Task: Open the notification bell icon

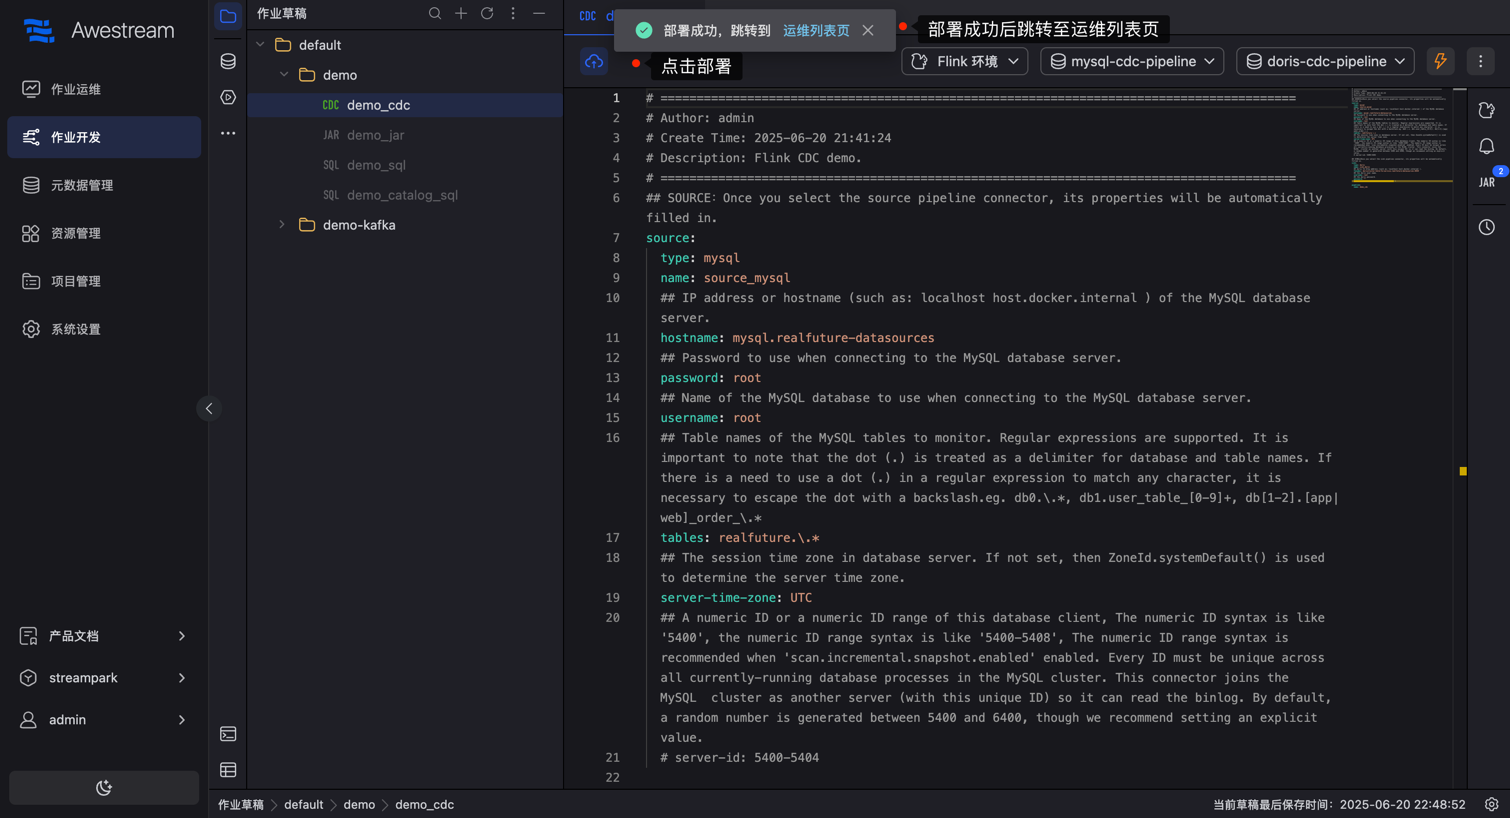Action: (1487, 147)
